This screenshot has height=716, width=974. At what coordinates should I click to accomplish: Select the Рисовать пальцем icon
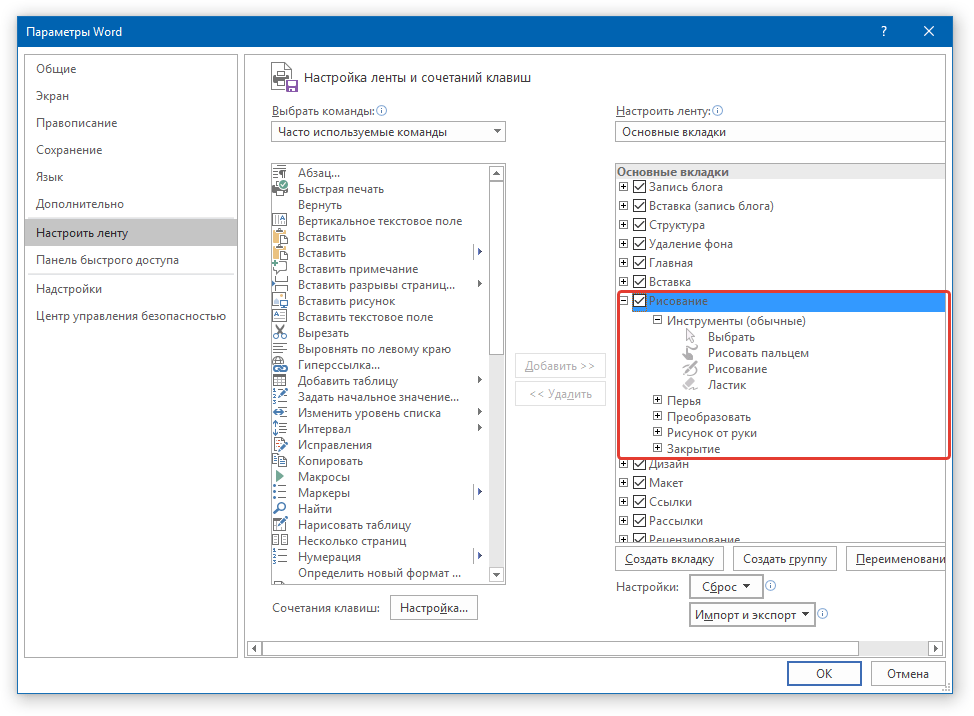point(689,353)
